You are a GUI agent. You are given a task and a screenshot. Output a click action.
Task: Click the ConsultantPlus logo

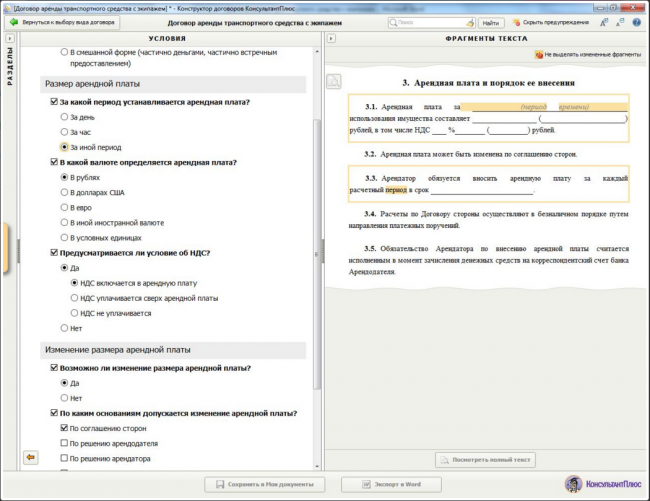click(x=603, y=484)
